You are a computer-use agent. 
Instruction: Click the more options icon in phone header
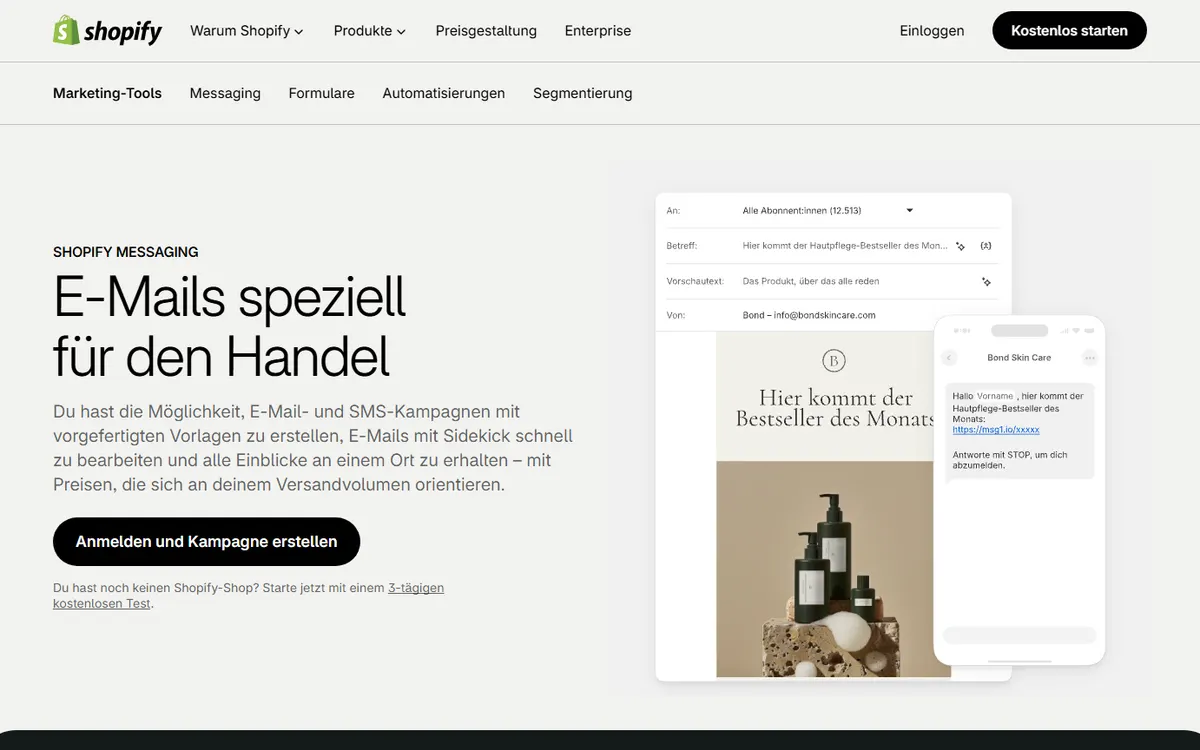point(1089,358)
